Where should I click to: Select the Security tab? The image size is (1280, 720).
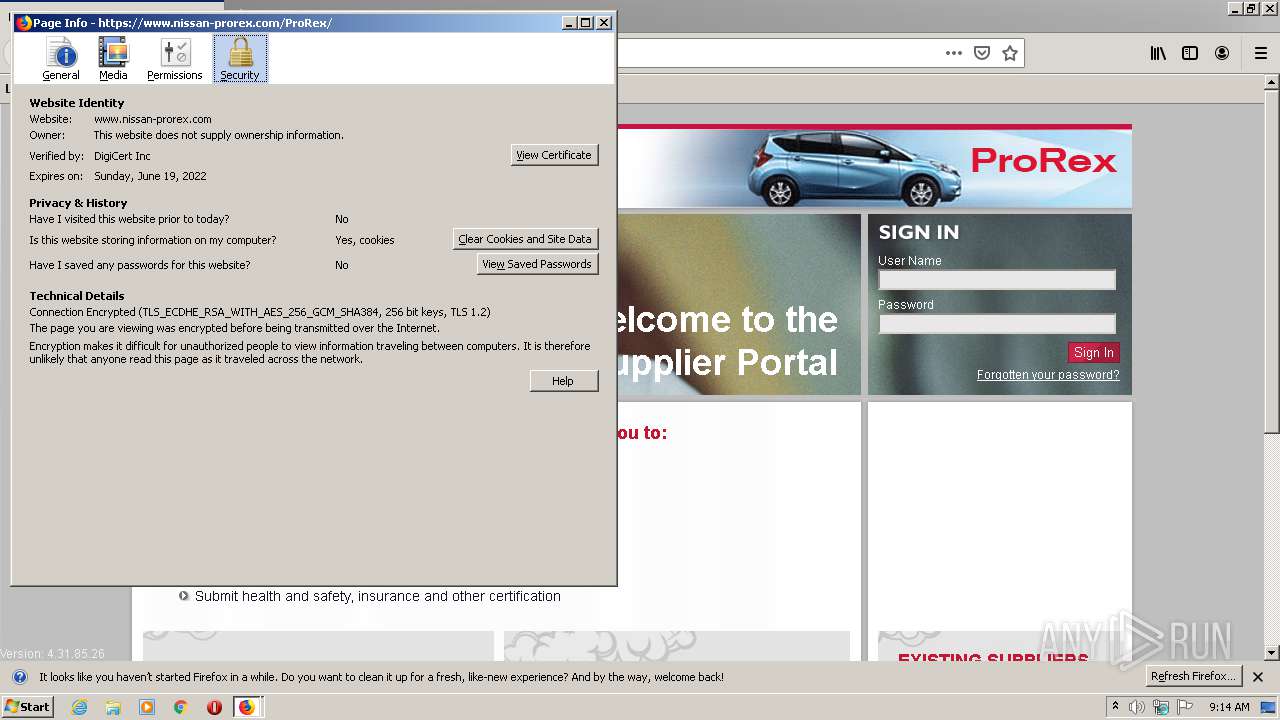(240, 59)
